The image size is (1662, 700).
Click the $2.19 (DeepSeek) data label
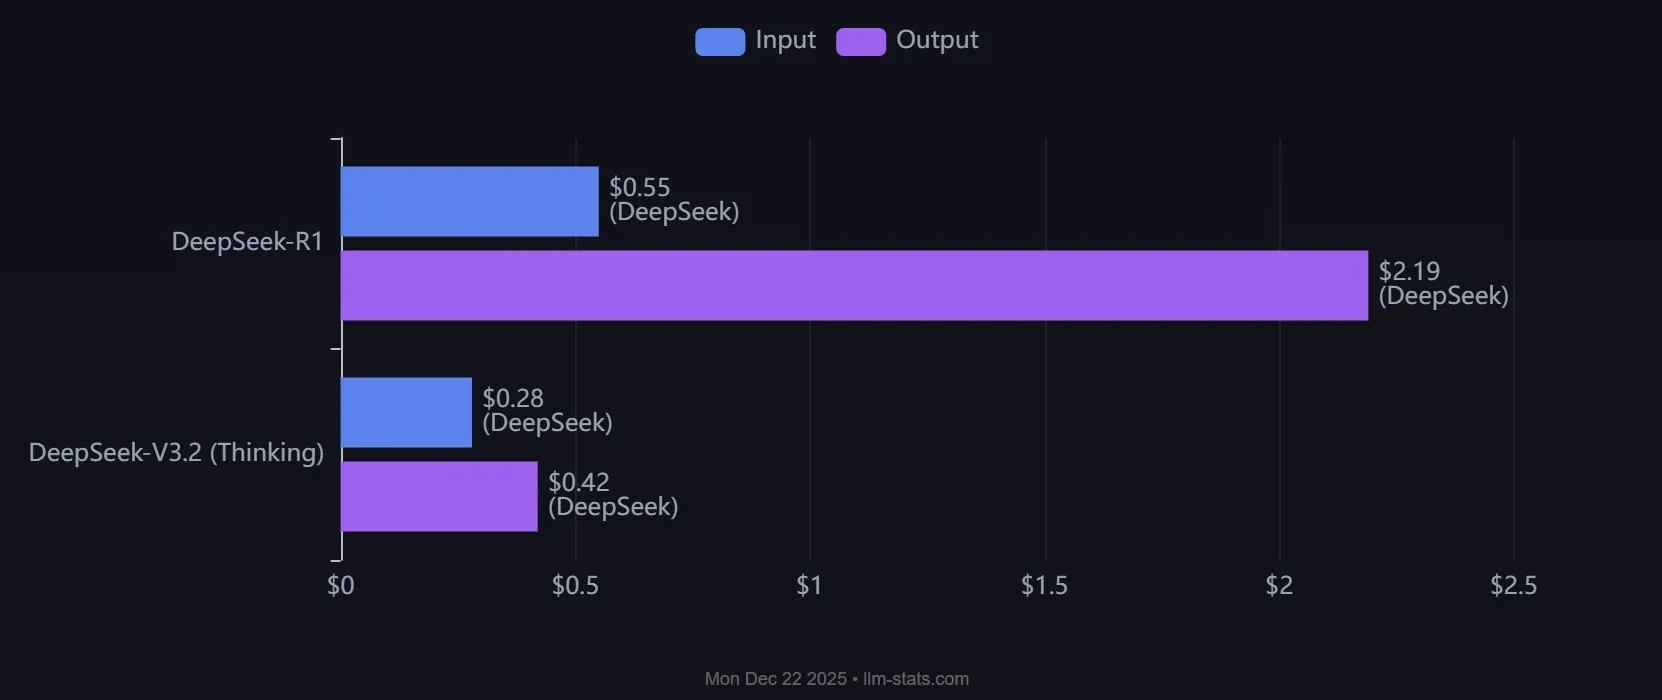[x=1442, y=284]
